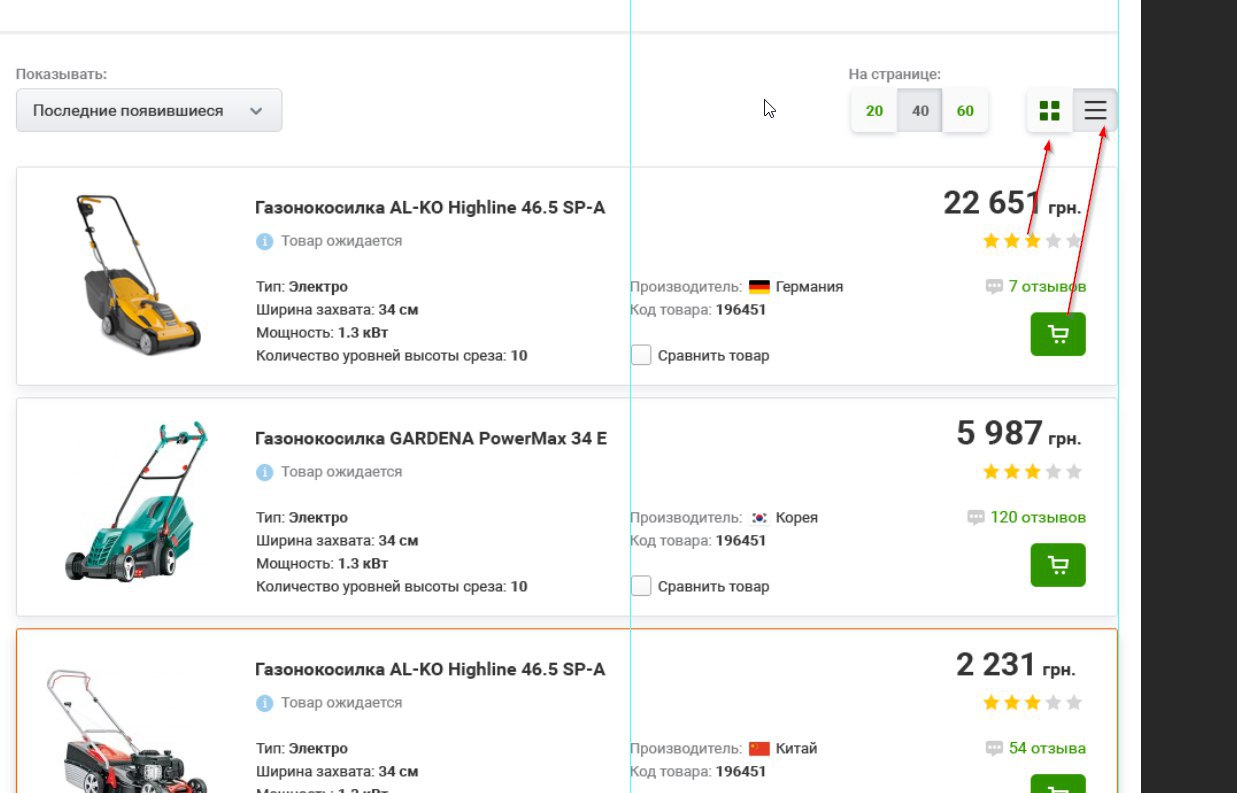
Task: Click the info icon in the 2 231 грн. product row
Action: coord(264,703)
